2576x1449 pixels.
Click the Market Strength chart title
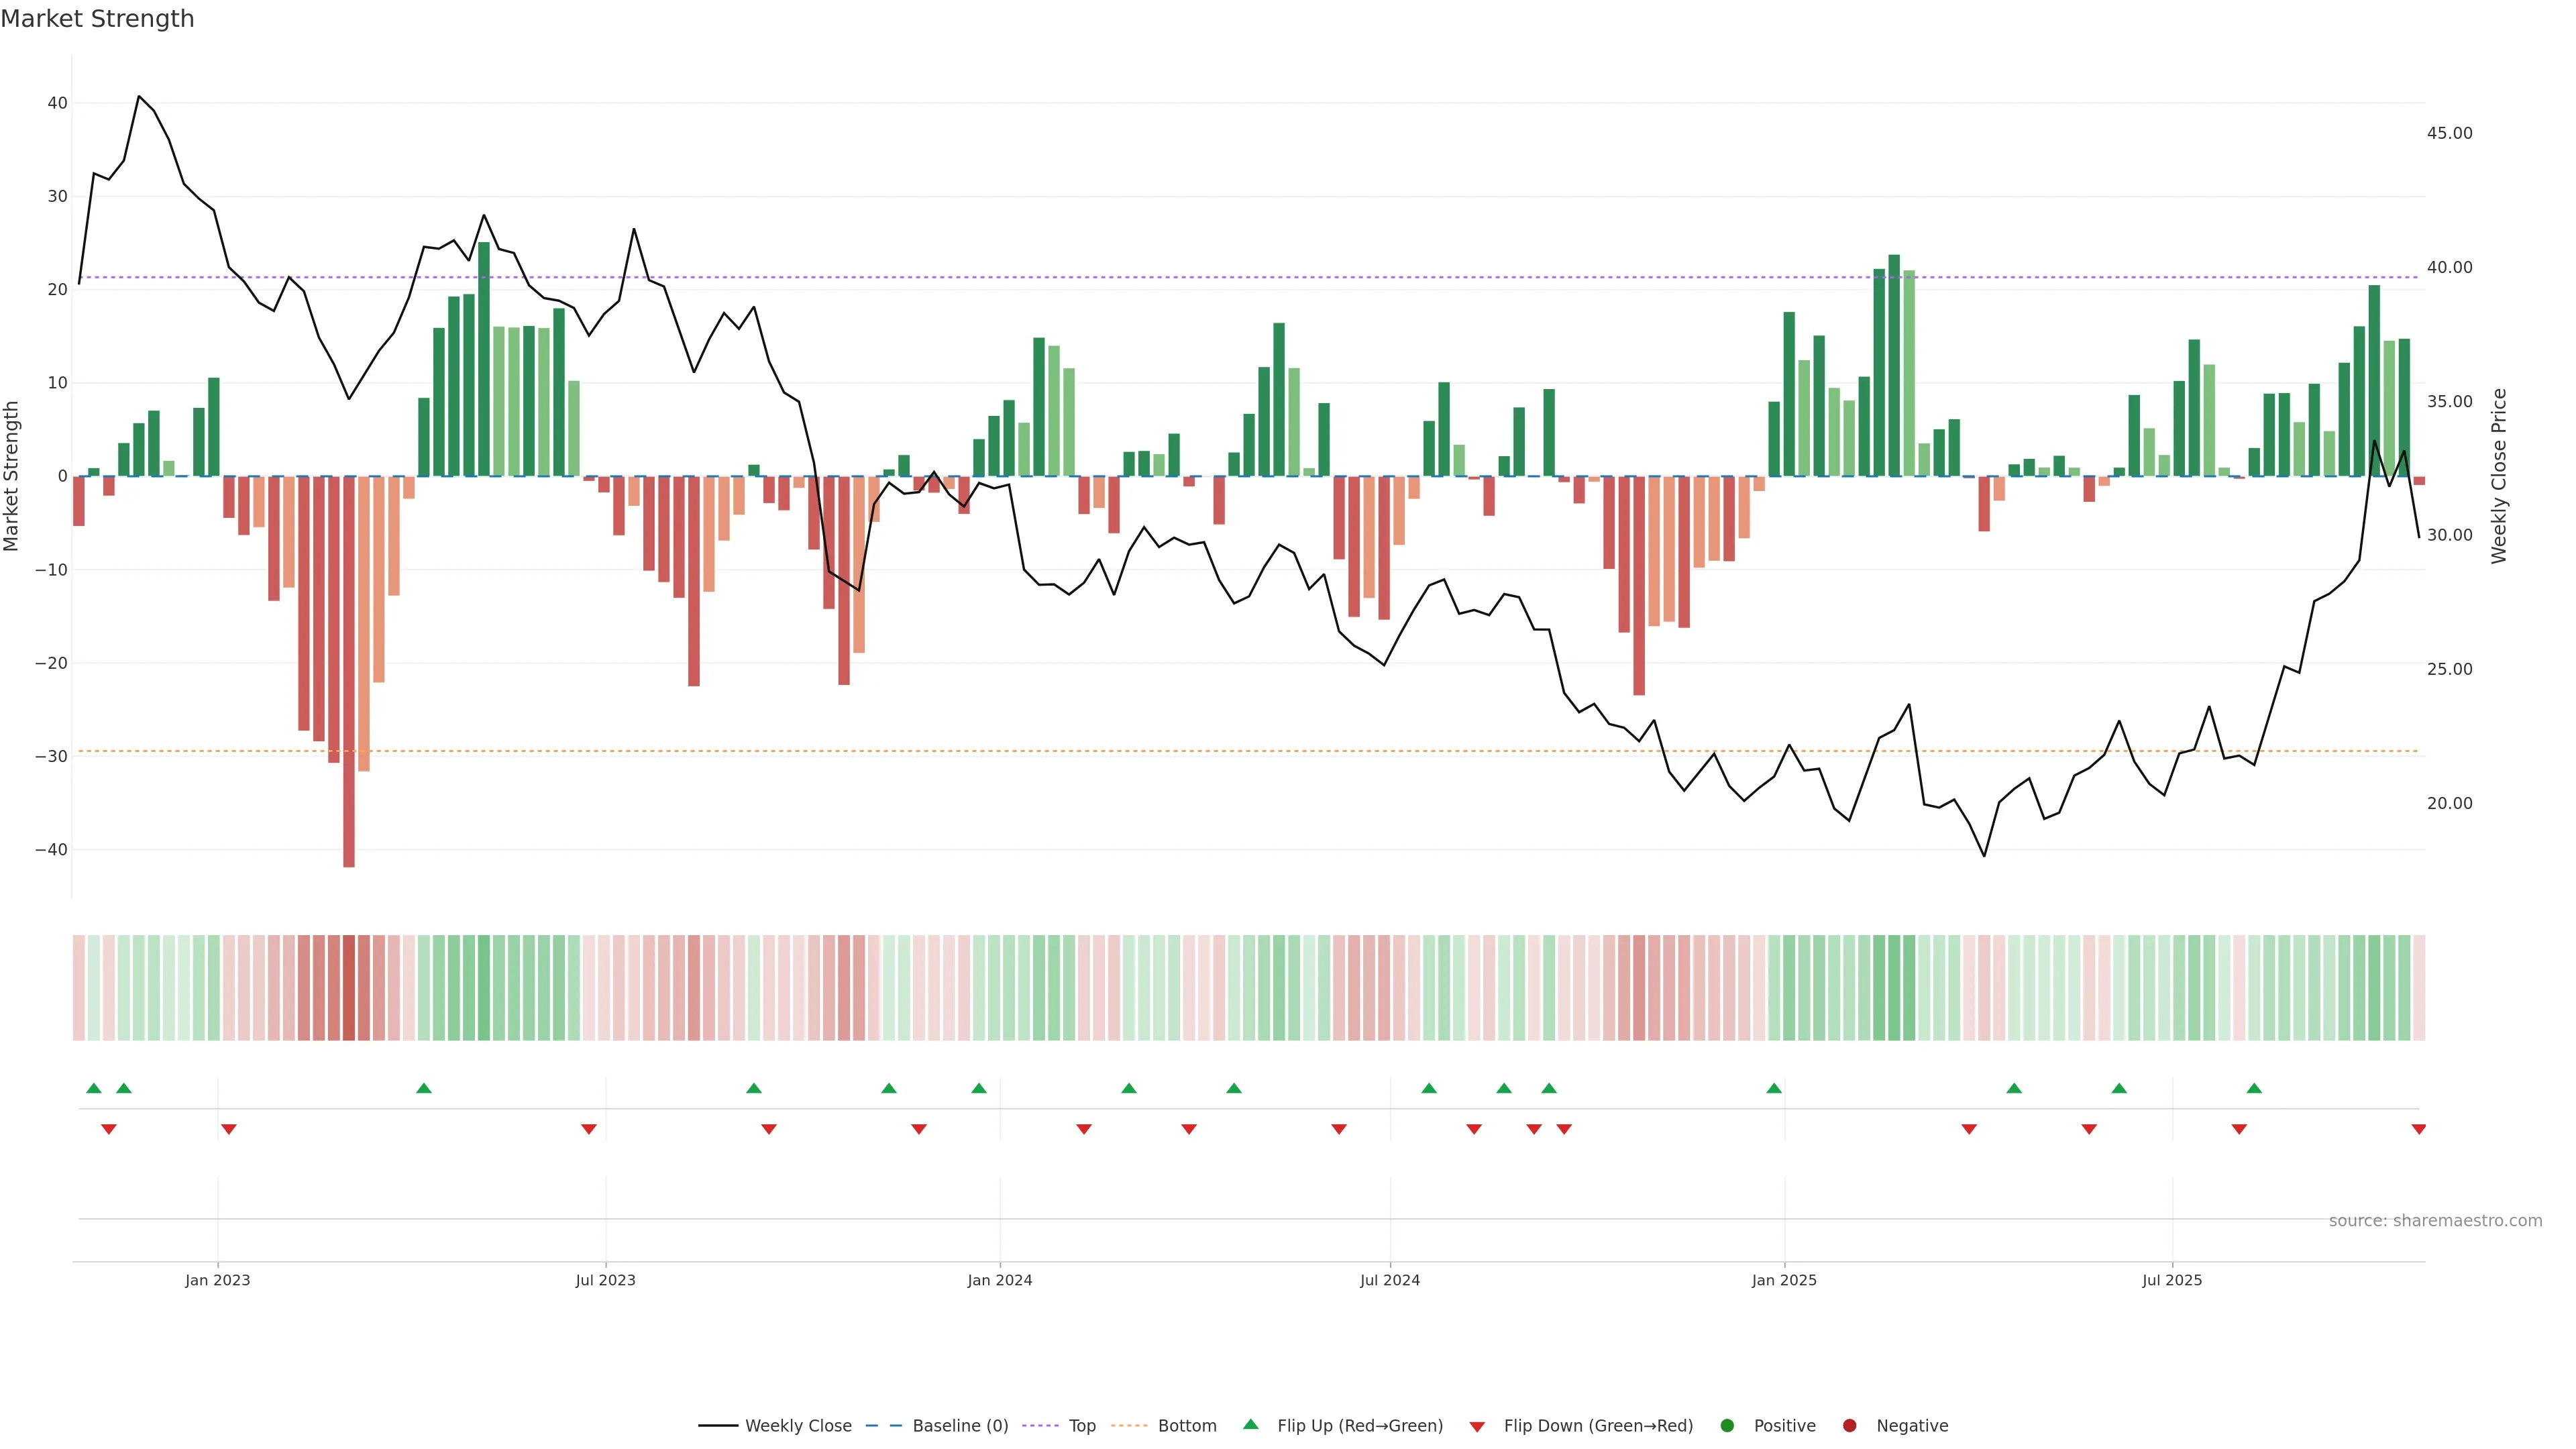[97, 19]
